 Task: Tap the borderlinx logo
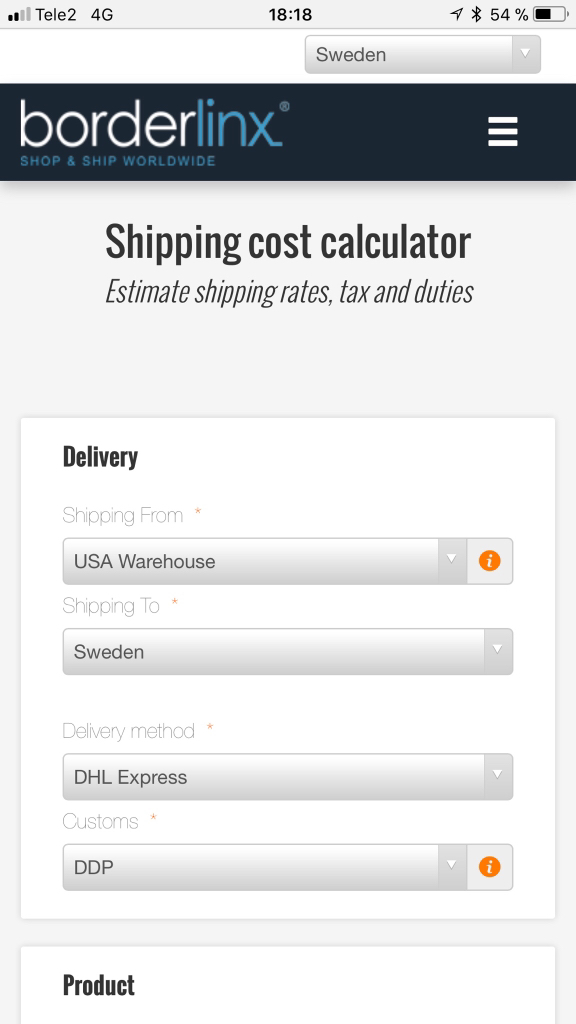click(x=154, y=133)
